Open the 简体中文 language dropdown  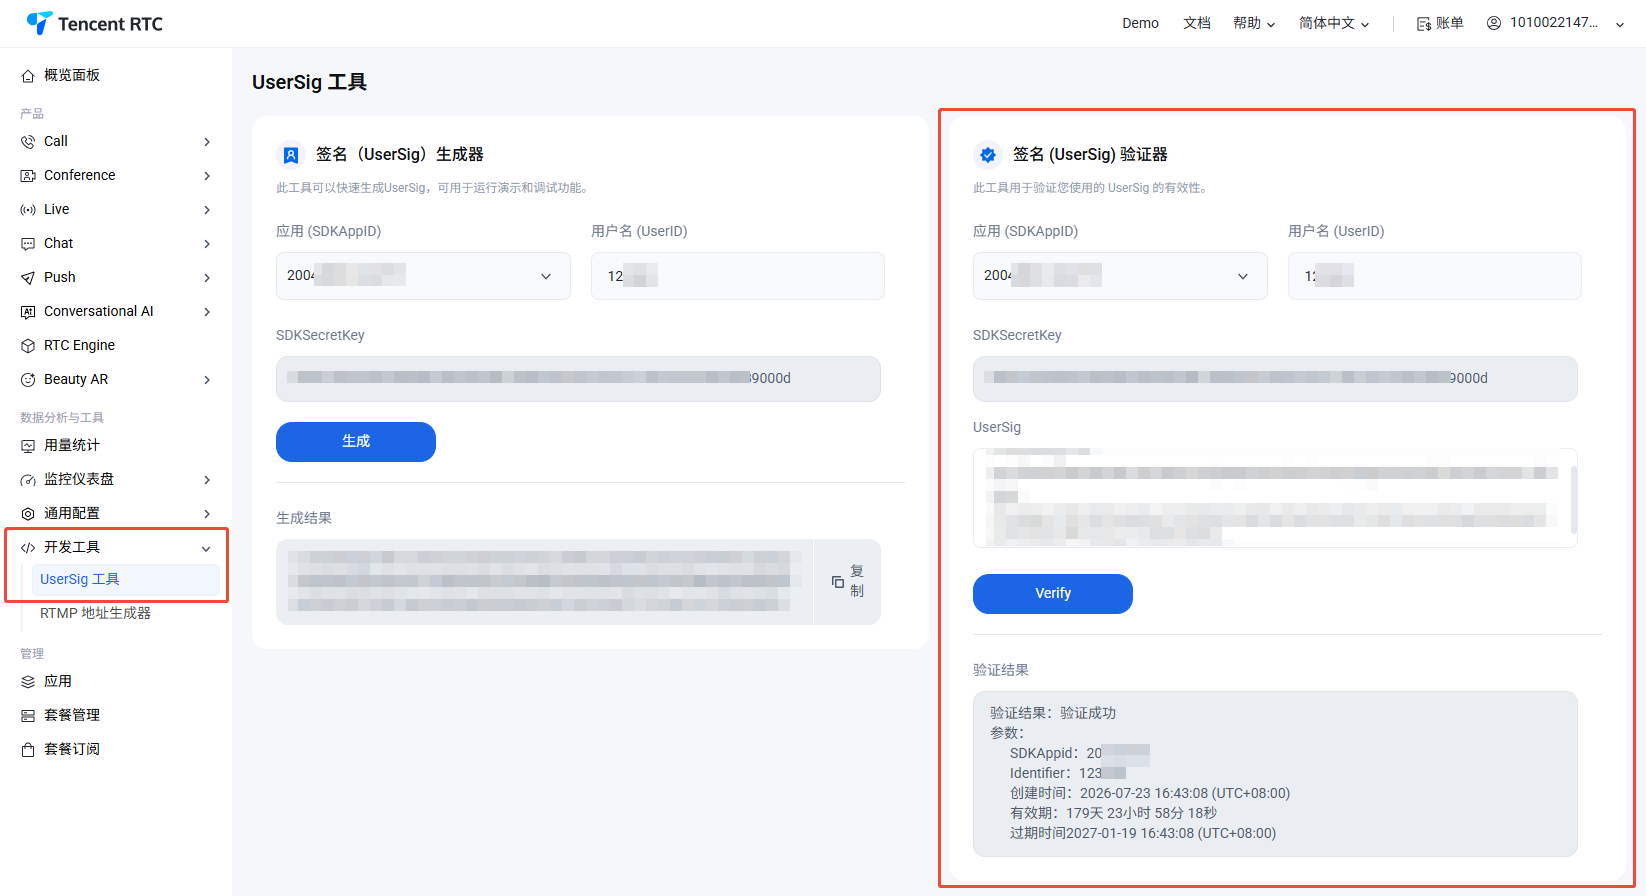pyautogui.click(x=1334, y=23)
